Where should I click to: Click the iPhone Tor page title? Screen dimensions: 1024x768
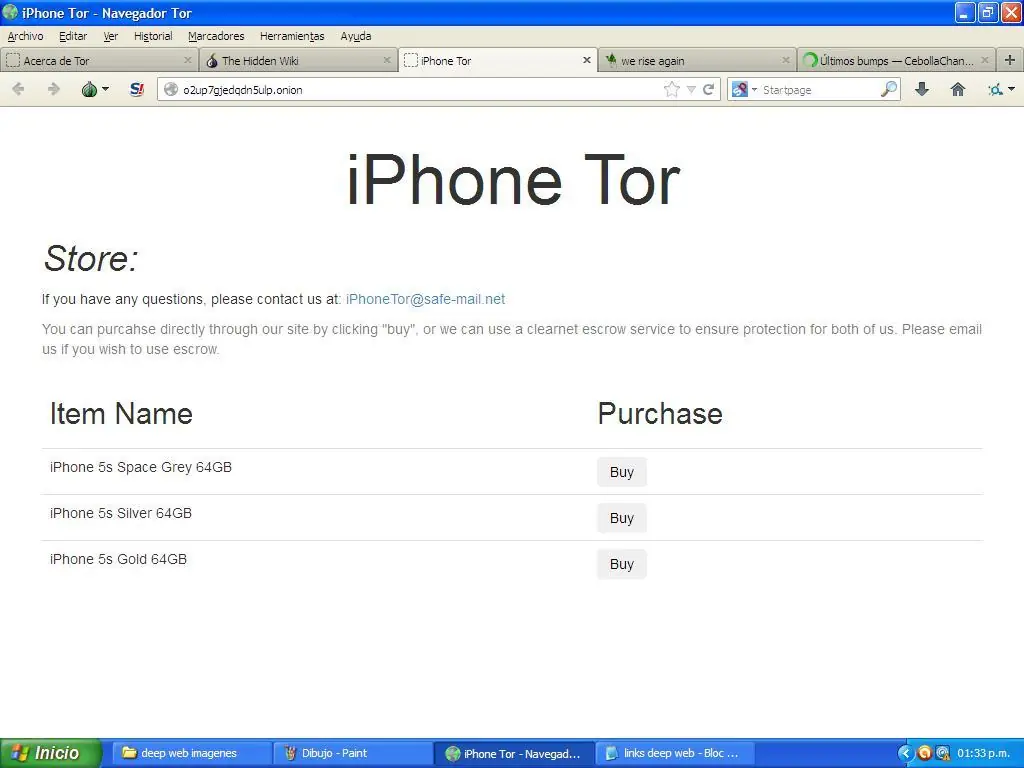pyautogui.click(x=513, y=180)
